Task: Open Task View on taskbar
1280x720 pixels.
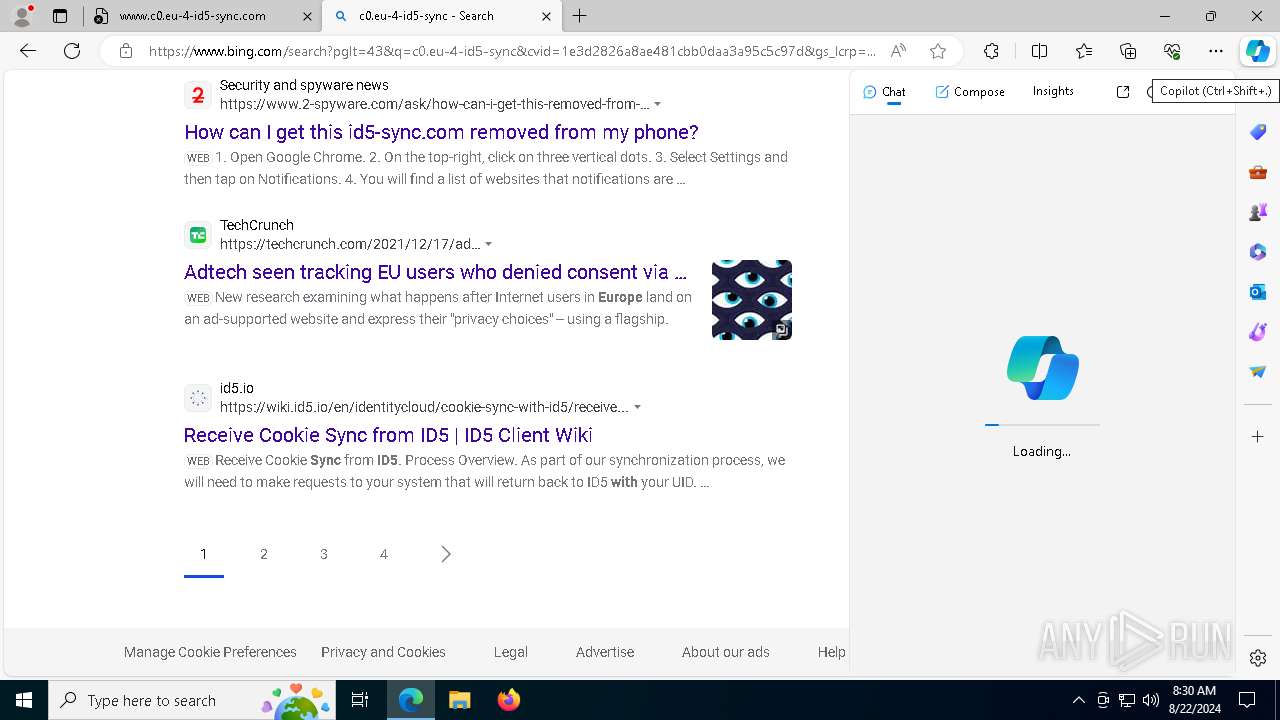Action: pyautogui.click(x=360, y=700)
